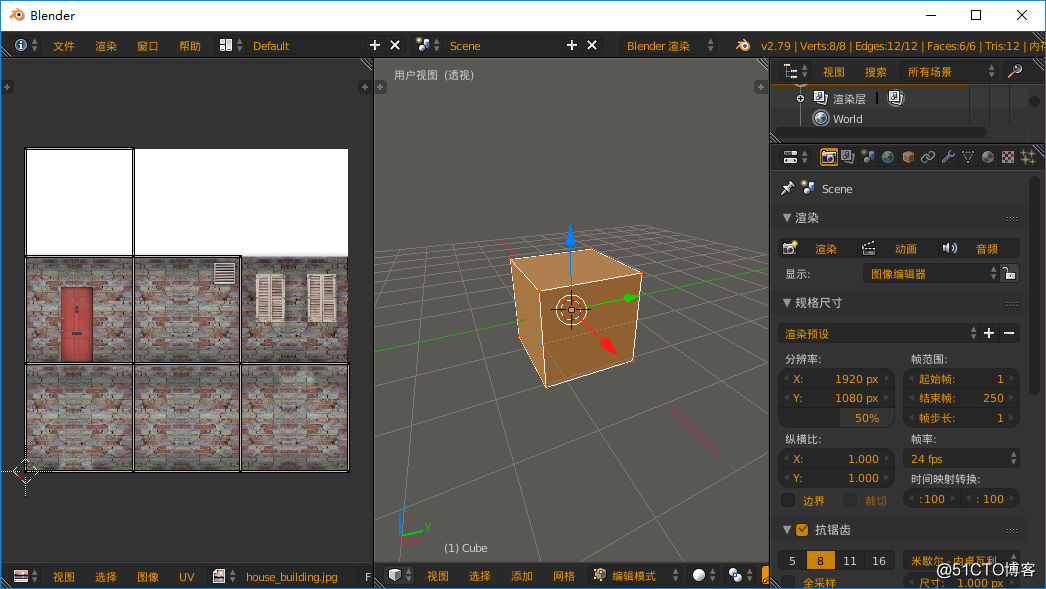Open viewport shading sphere dropdown
Image resolution: width=1046 pixels, height=589 pixels.
click(x=702, y=575)
